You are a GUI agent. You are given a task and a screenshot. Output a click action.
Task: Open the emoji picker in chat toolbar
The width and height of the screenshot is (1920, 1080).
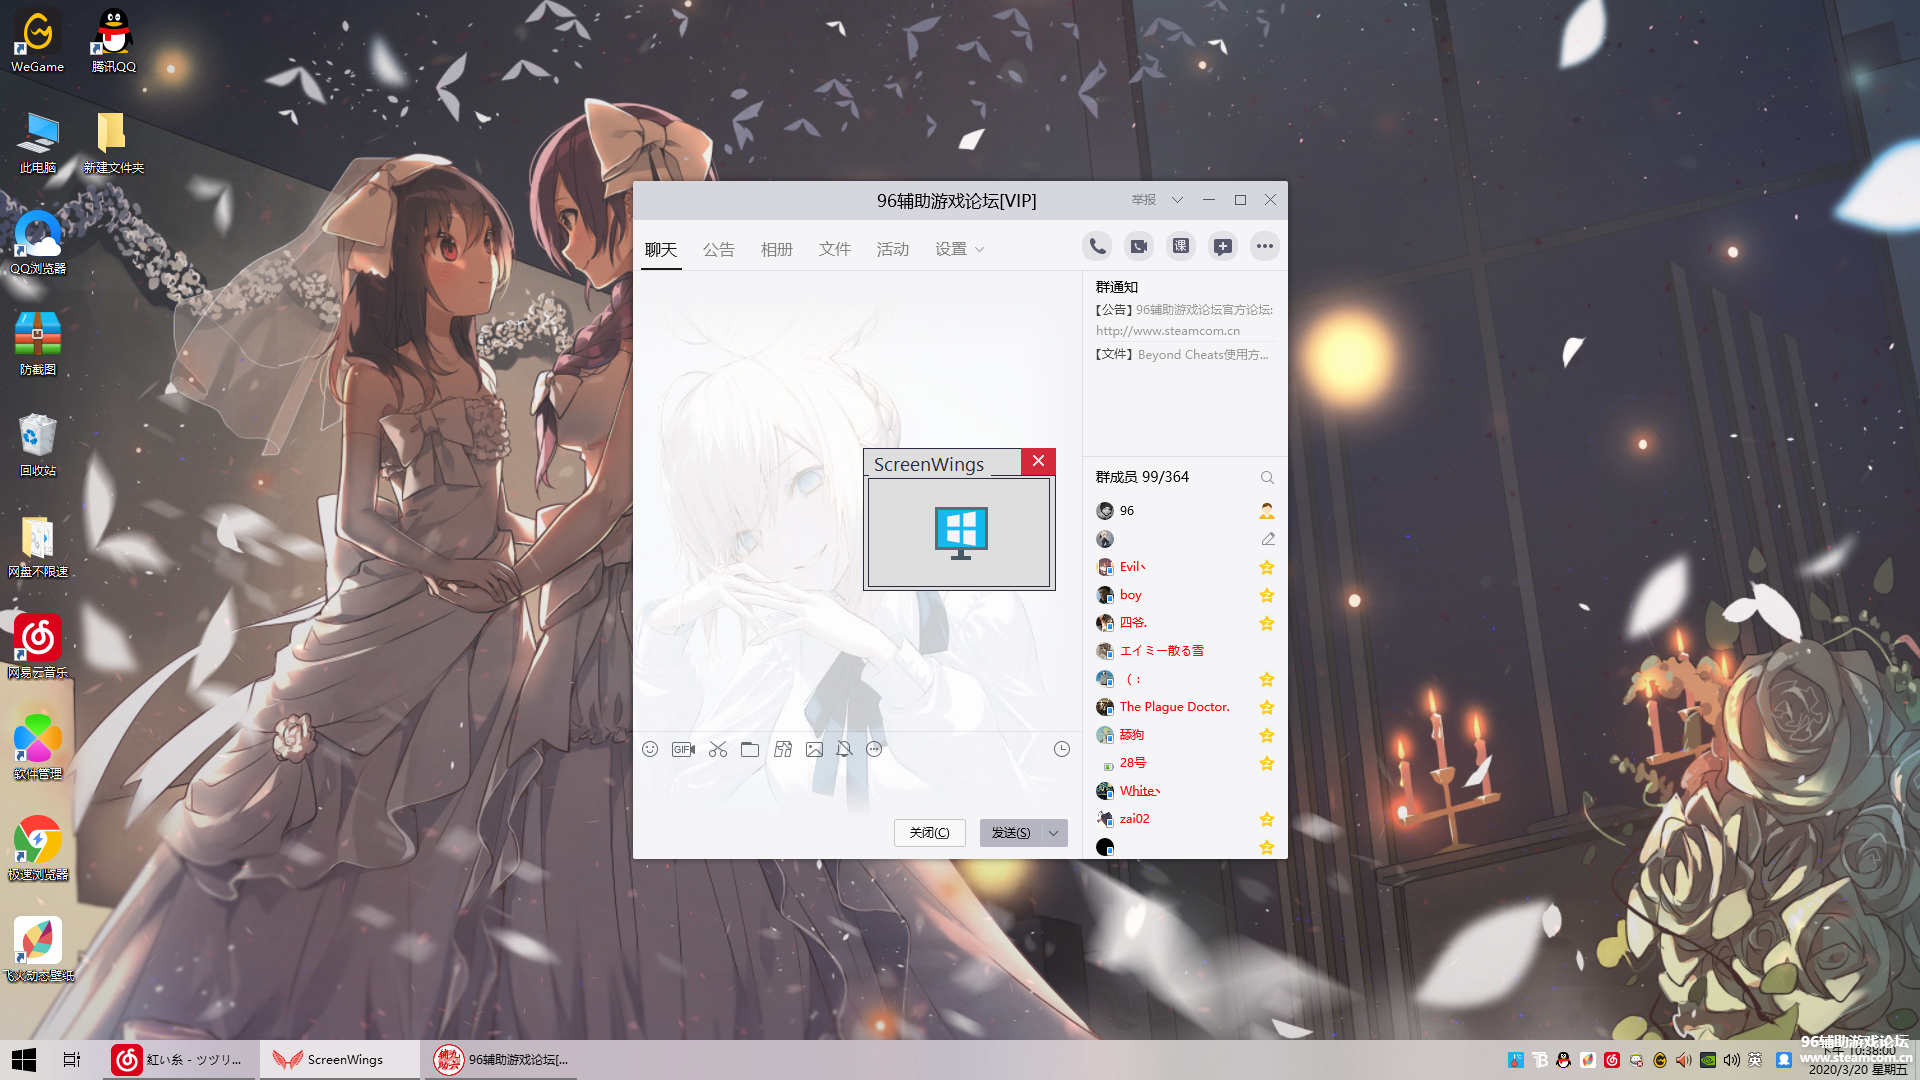650,749
